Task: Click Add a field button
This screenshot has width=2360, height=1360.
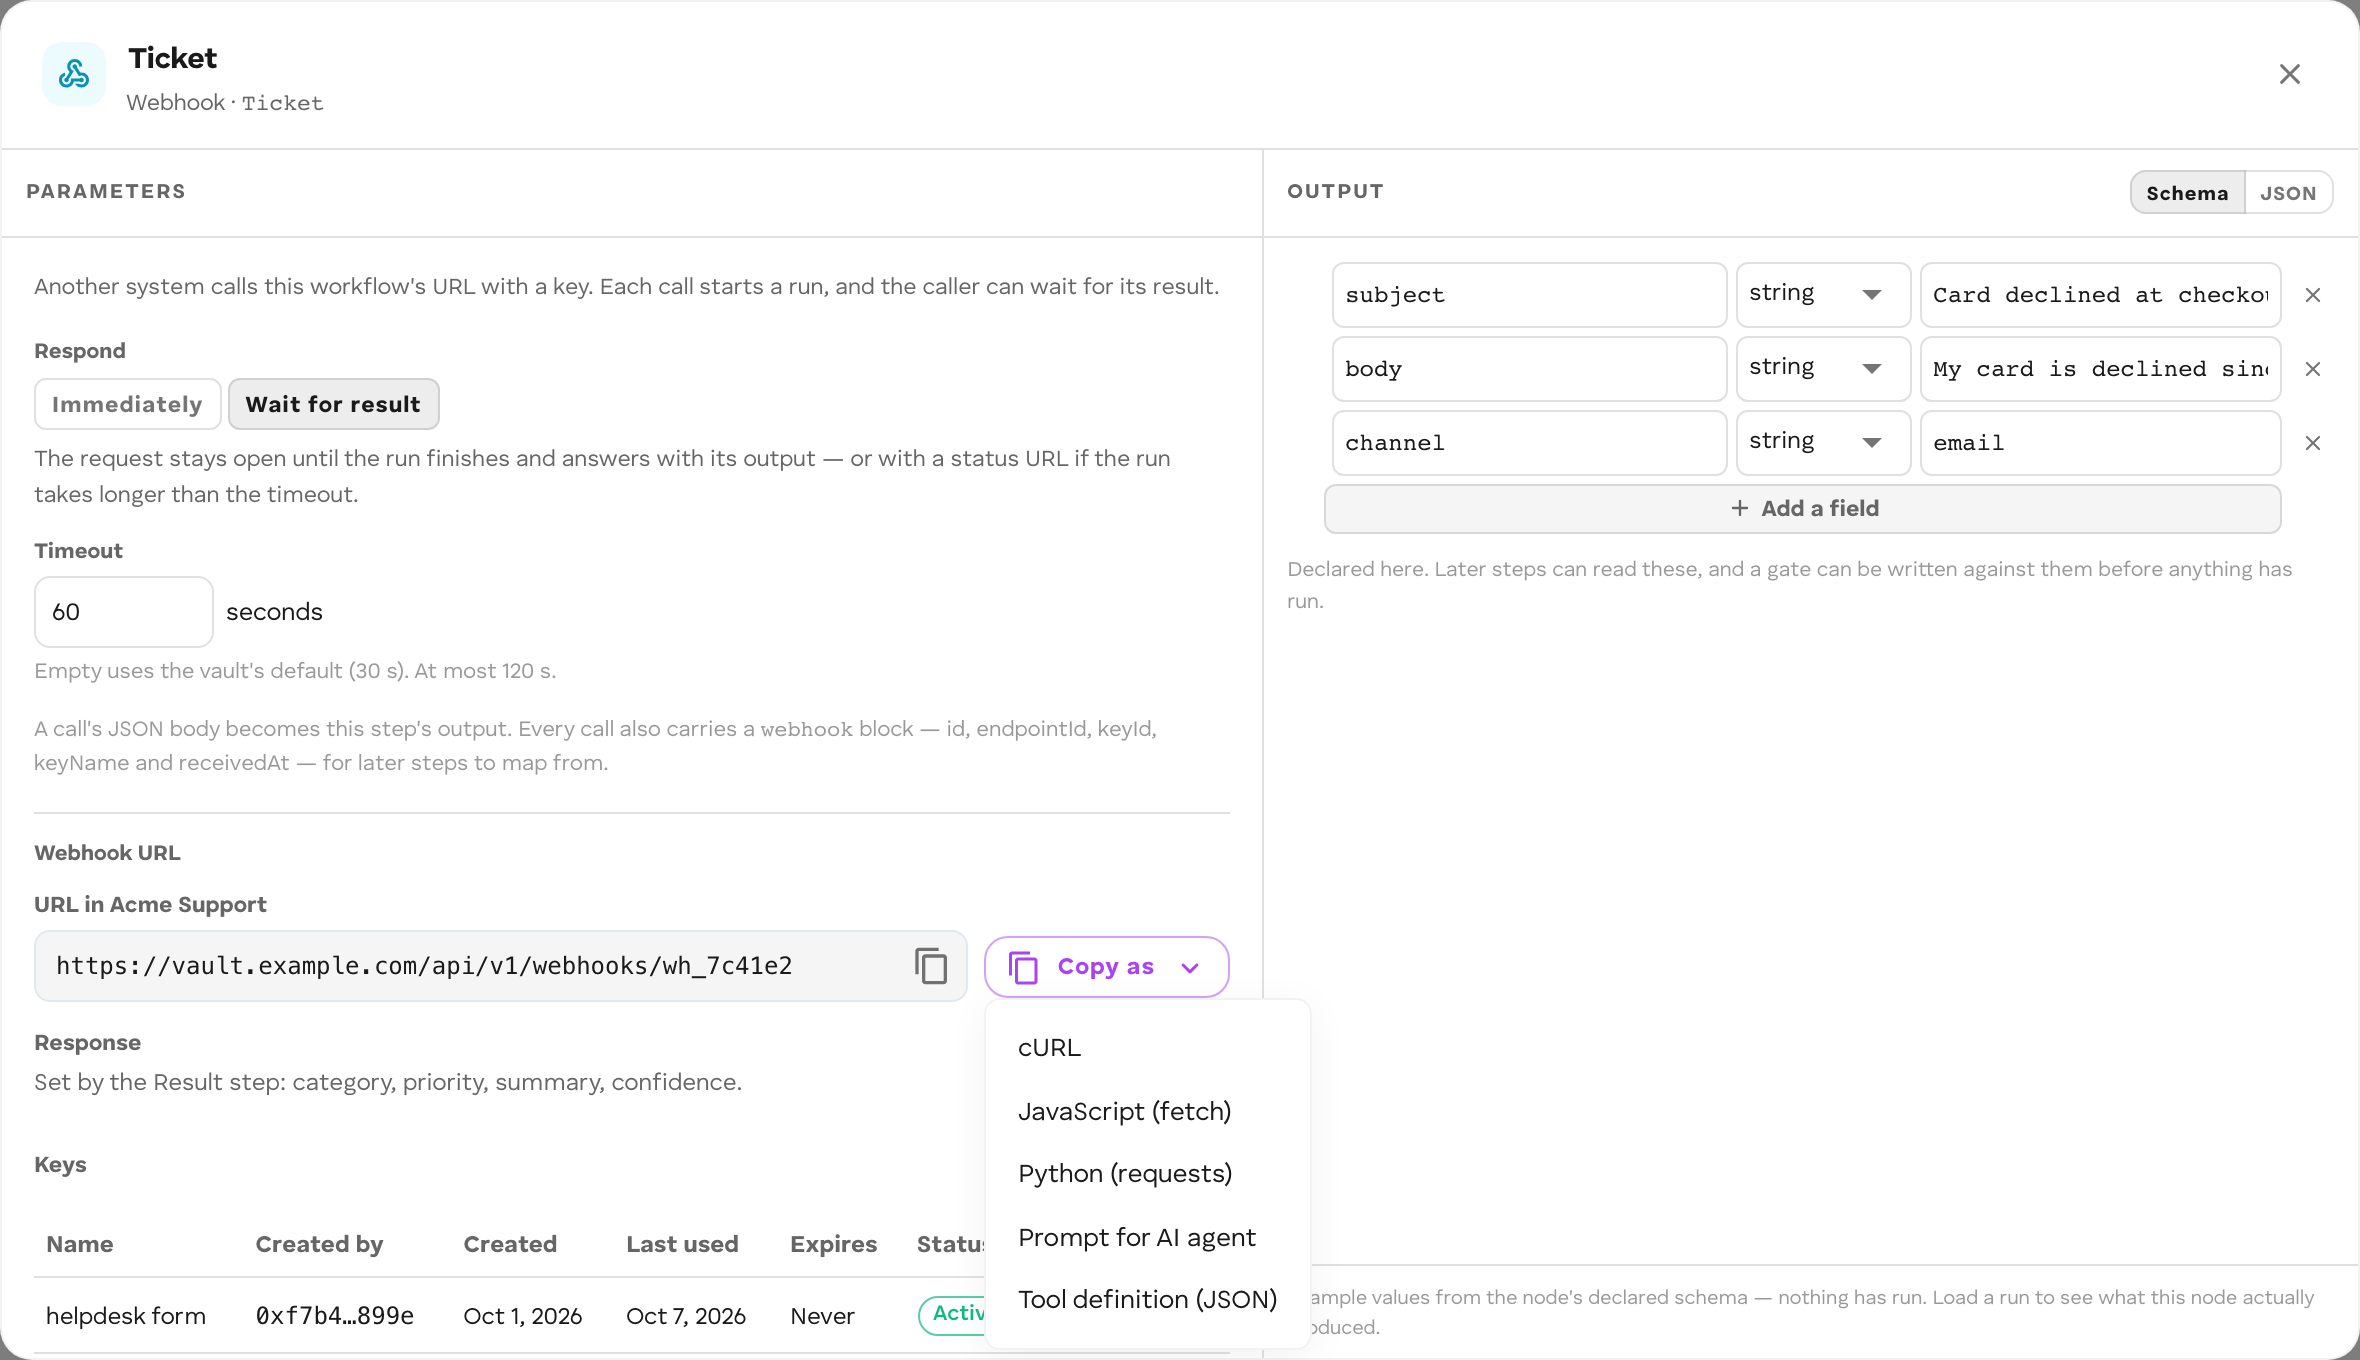Action: [x=1803, y=509]
